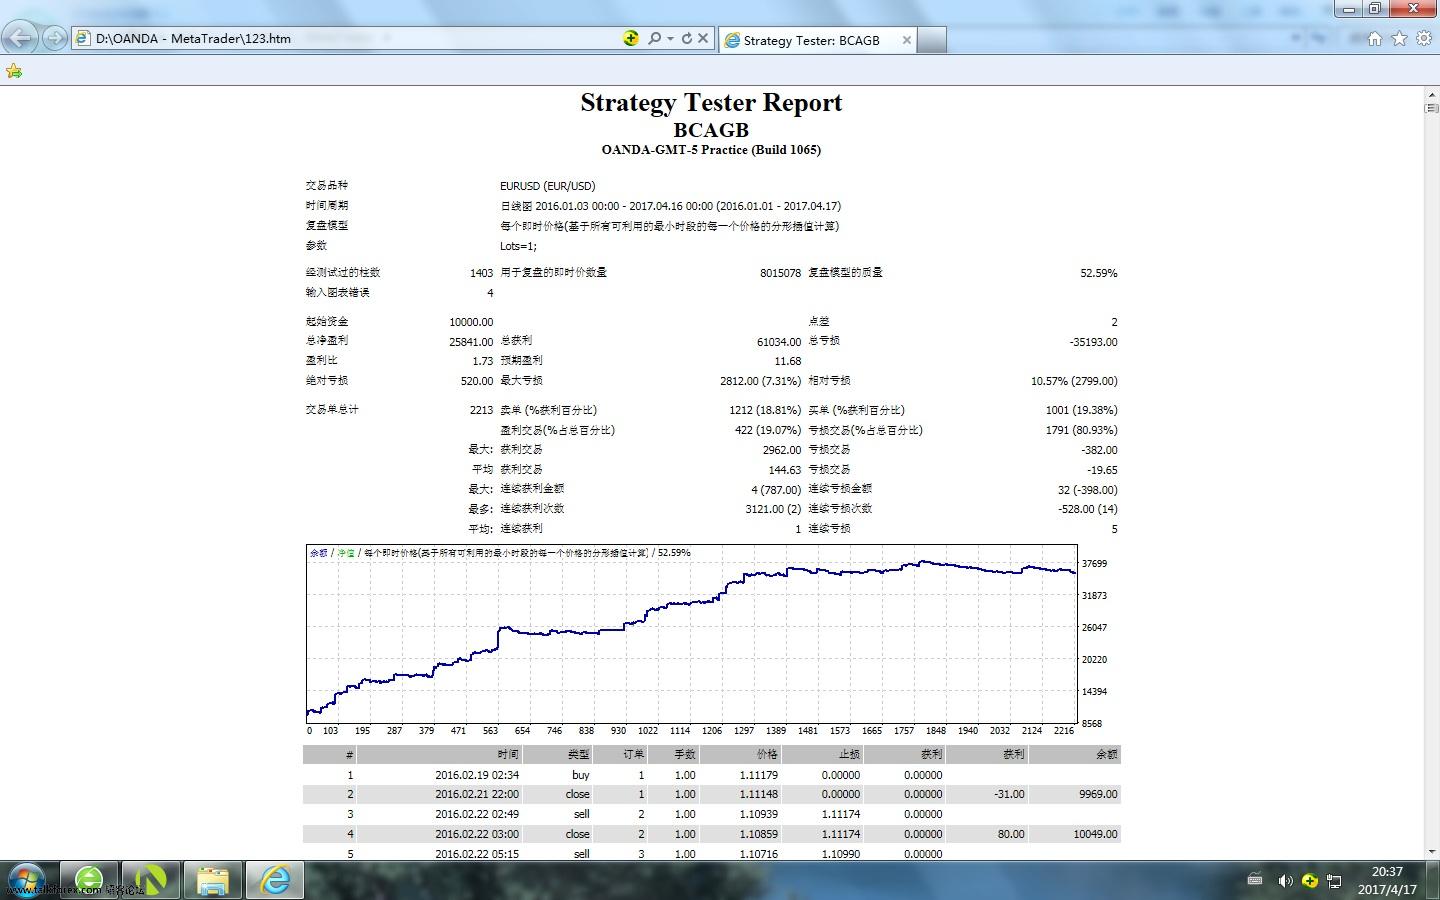Click the Refresh icon in address bar
This screenshot has height=900, width=1440.
point(687,38)
